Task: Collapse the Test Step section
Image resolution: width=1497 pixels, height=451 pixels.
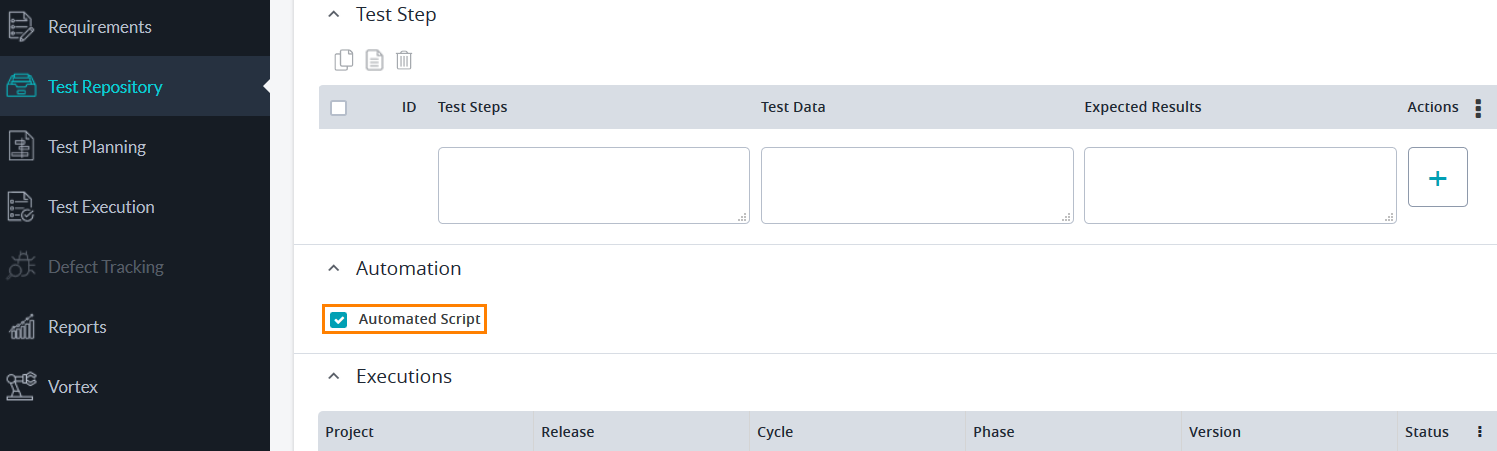Action: [x=334, y=15]
